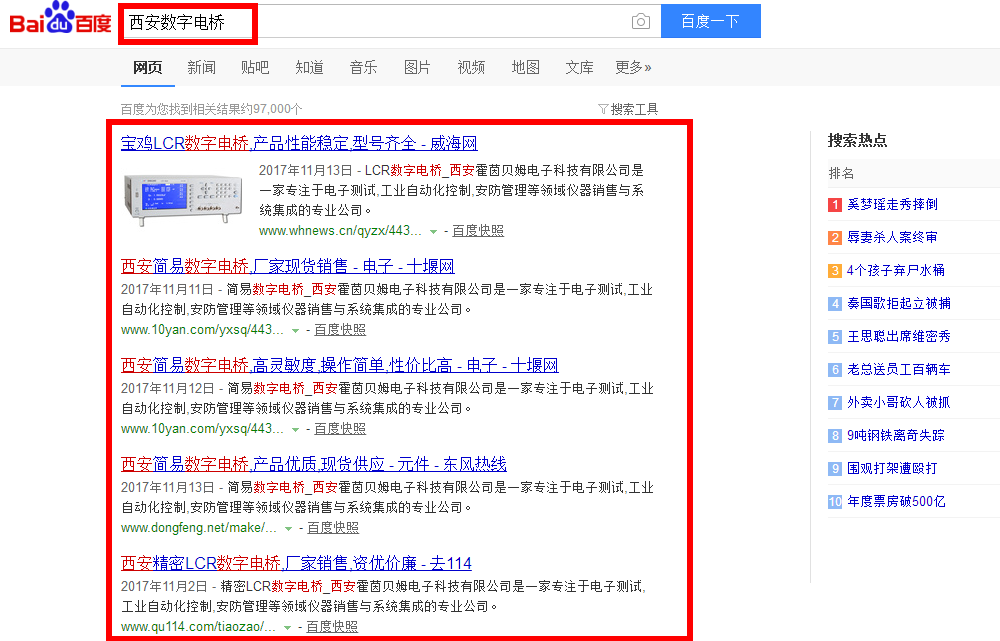Image resolution: width=1000 pixels, height=641 pixels.
Task: Click the 百度一下 search button
Action: coord(710,21)
